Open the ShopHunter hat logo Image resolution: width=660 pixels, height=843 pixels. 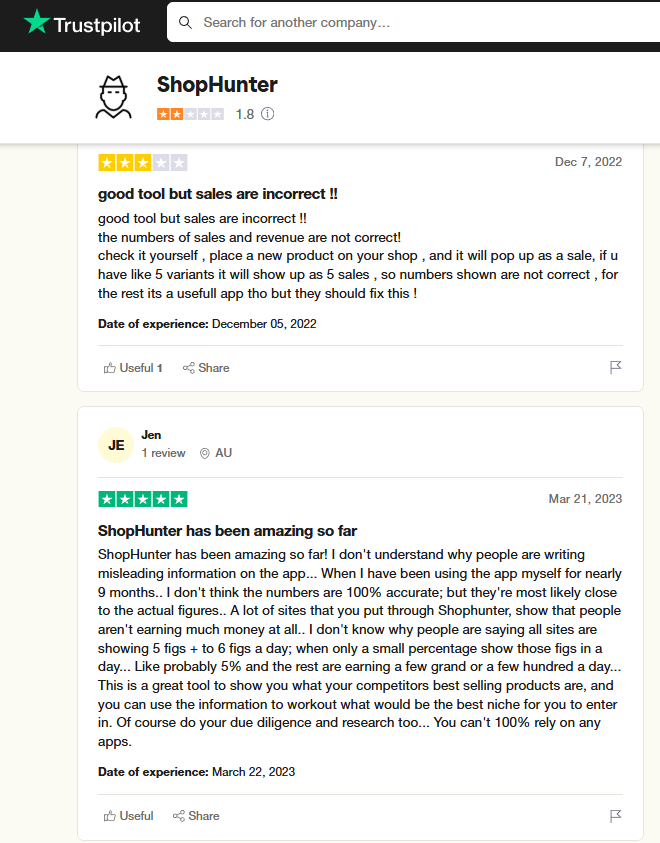[113, 97]
